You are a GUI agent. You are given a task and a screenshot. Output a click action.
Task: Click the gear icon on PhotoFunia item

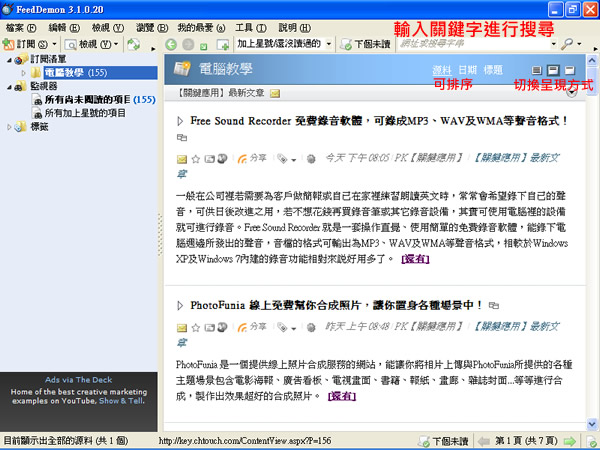tap(311, 328)
